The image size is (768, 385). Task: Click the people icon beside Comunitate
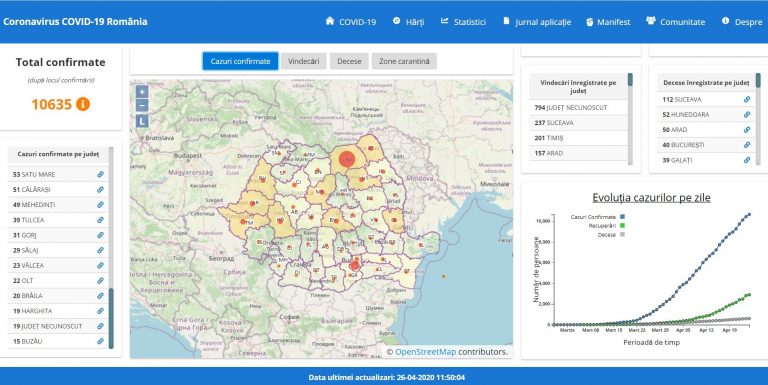pos(650,21)
